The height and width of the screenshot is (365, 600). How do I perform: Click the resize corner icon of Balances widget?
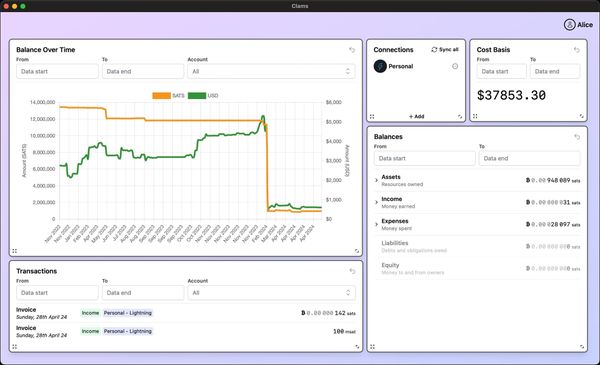[x=582, y=347]
